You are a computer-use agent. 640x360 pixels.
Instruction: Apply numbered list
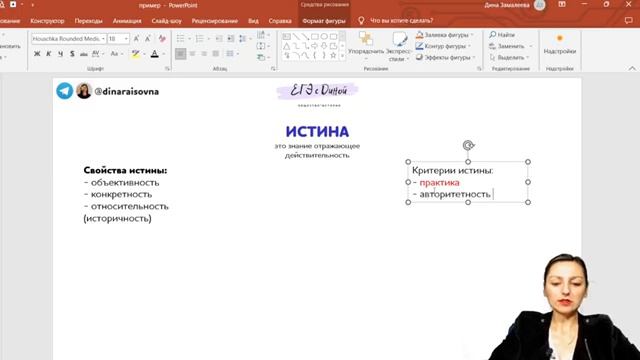tap(200, 39)
